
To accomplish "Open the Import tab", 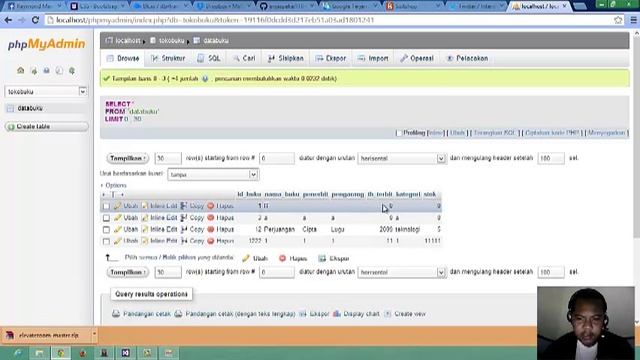I will click(373, 58).
